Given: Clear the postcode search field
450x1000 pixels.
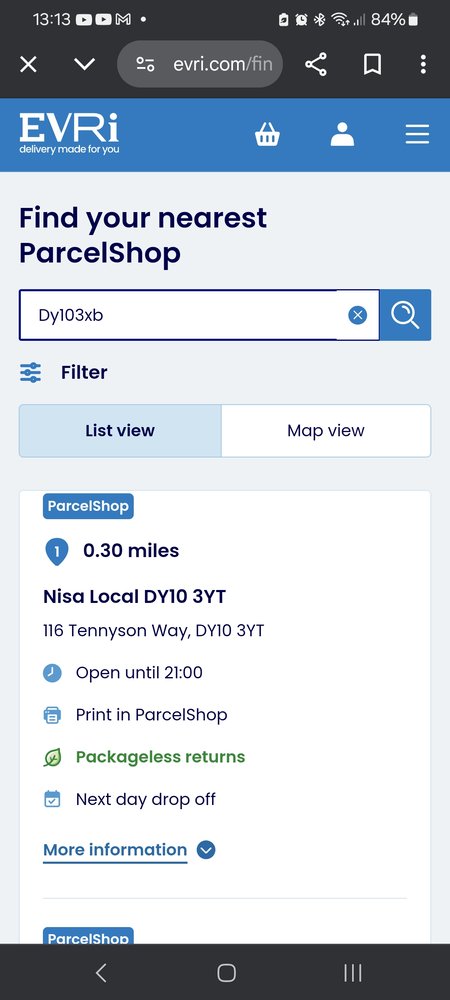Looking at the screenshot, I should tap(358, 315).
